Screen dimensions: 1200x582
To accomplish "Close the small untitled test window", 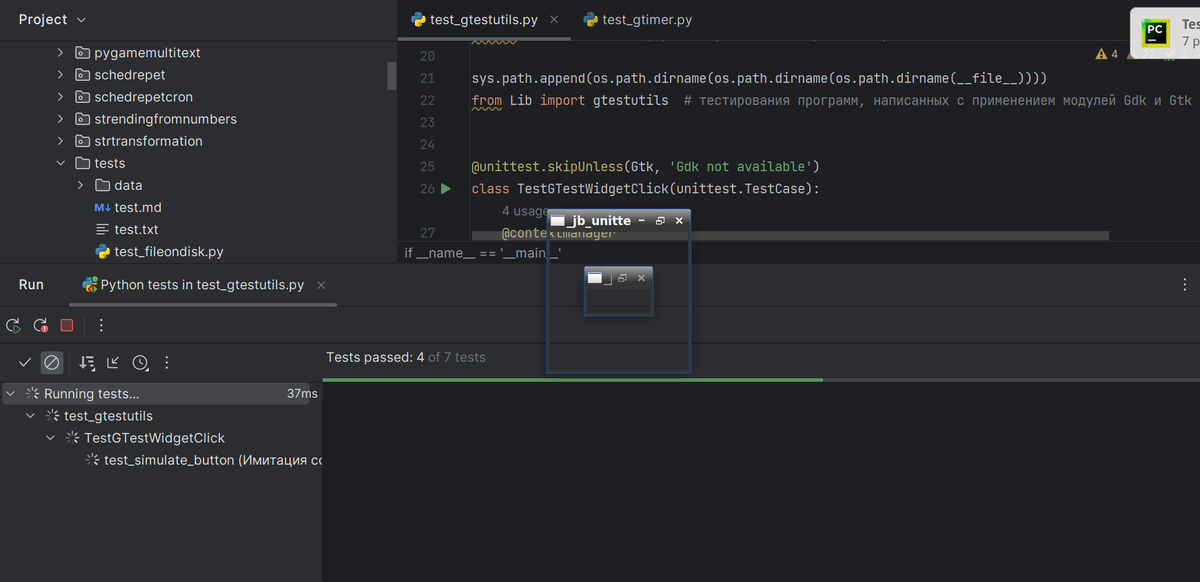I will tap(641, 277).
